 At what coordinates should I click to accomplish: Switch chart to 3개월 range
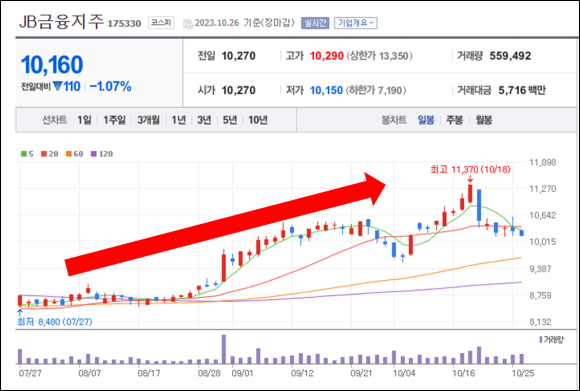[x=148, y=120]
